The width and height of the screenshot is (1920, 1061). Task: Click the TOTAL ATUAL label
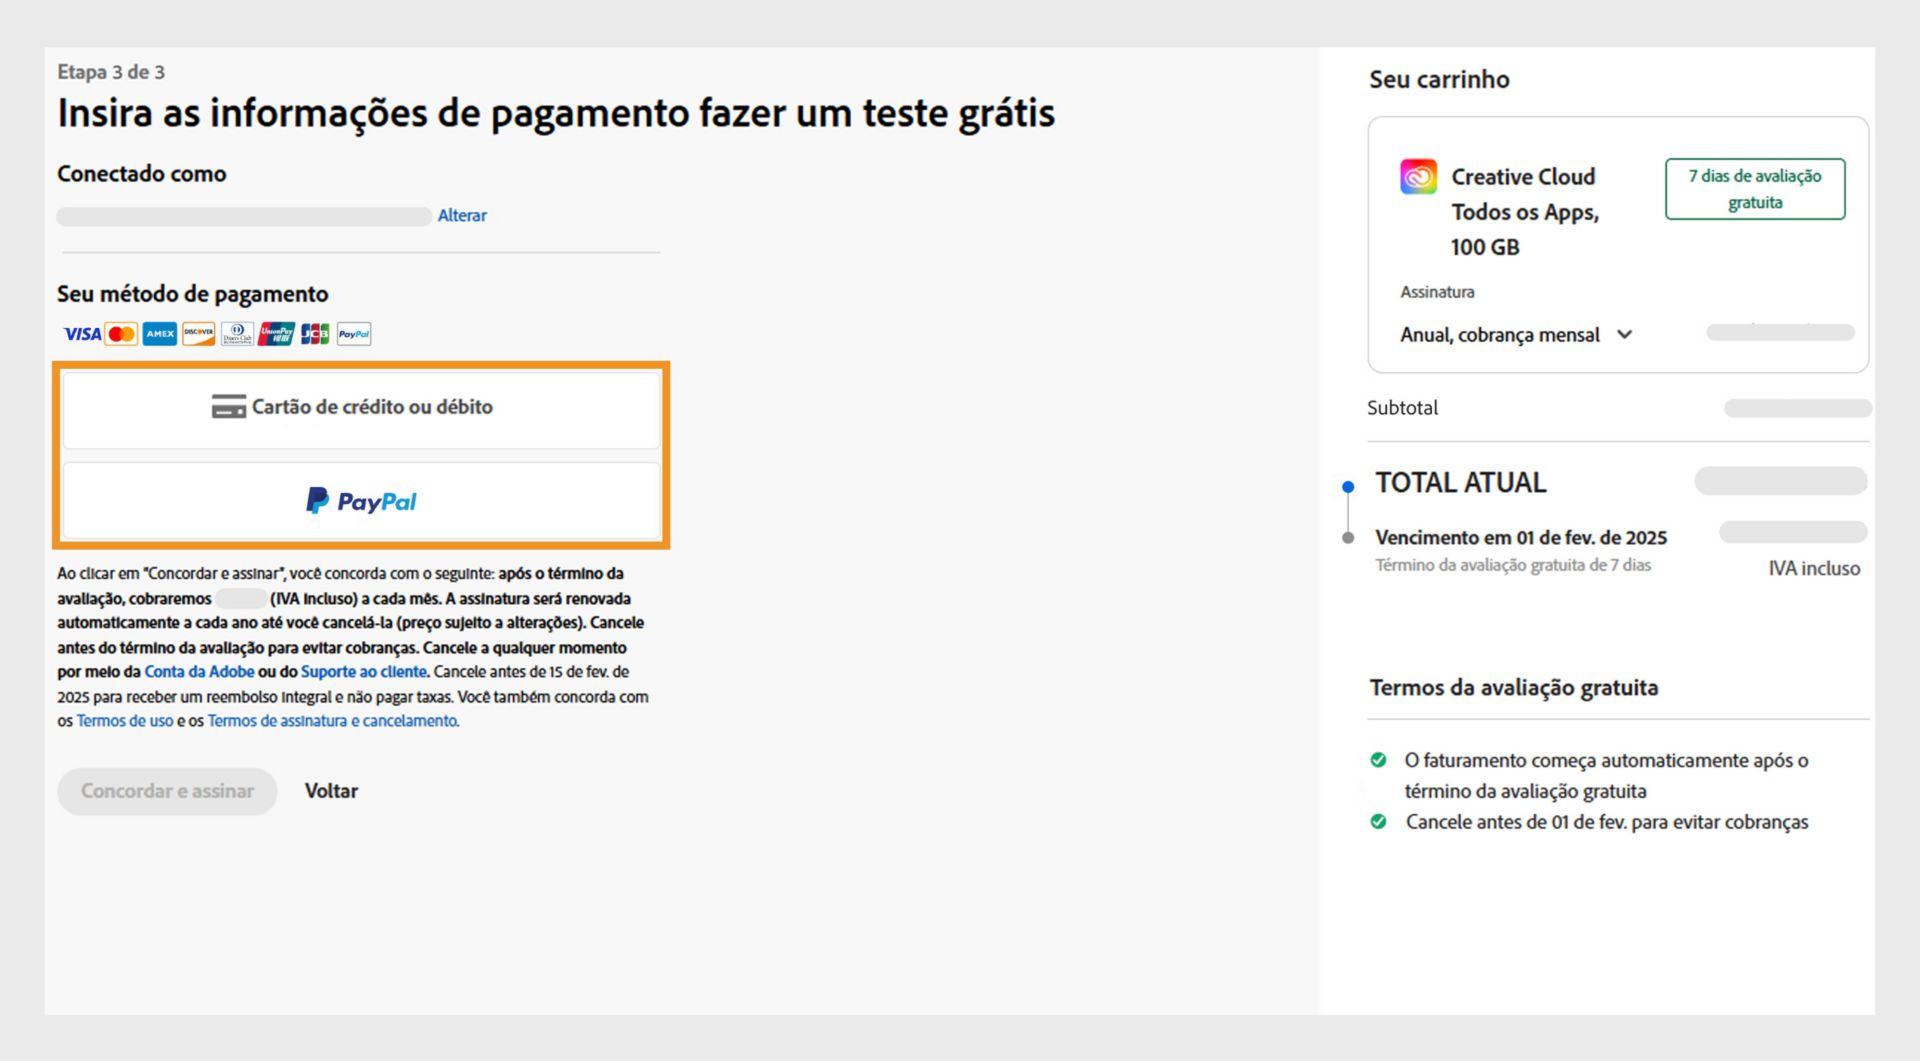click(x=1460, y=483)
